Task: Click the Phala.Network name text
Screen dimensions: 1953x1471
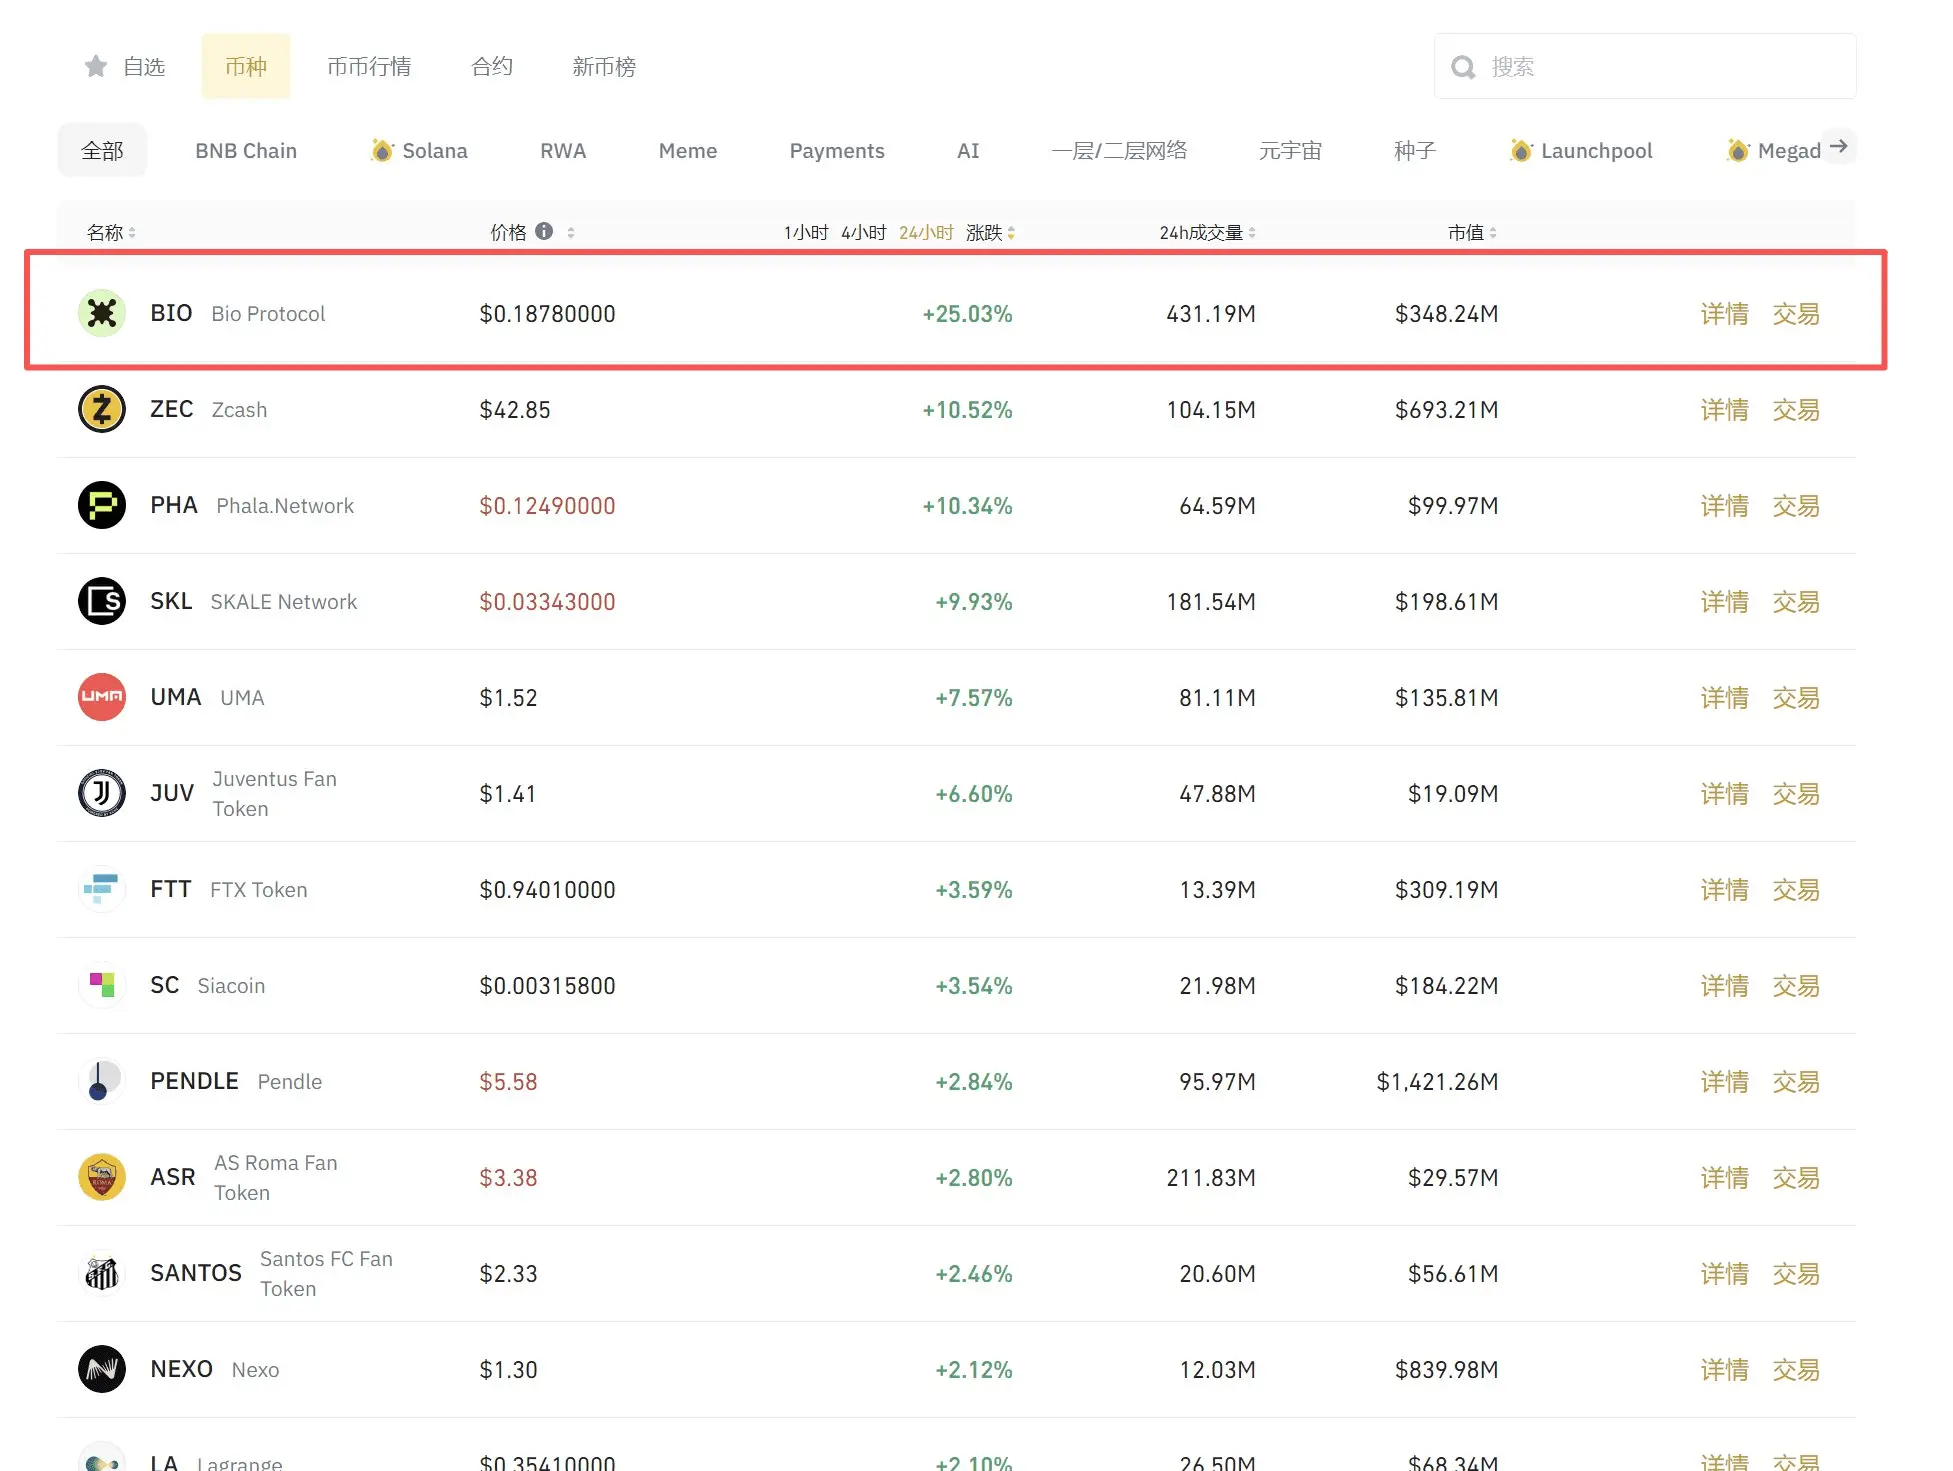Action: pos(285,505)
